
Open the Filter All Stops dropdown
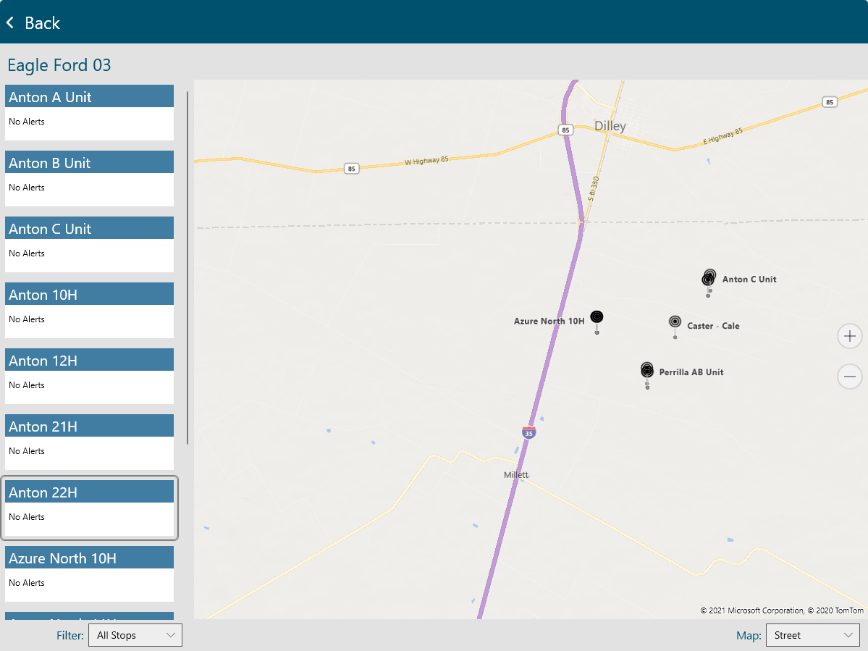tap(135, 635)
